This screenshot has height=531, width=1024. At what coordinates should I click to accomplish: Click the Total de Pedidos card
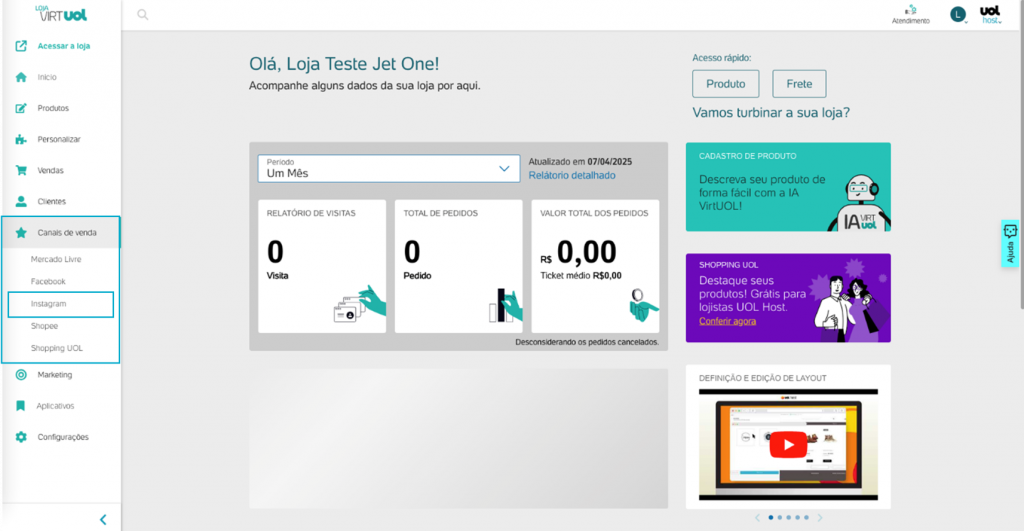[458, 266]
